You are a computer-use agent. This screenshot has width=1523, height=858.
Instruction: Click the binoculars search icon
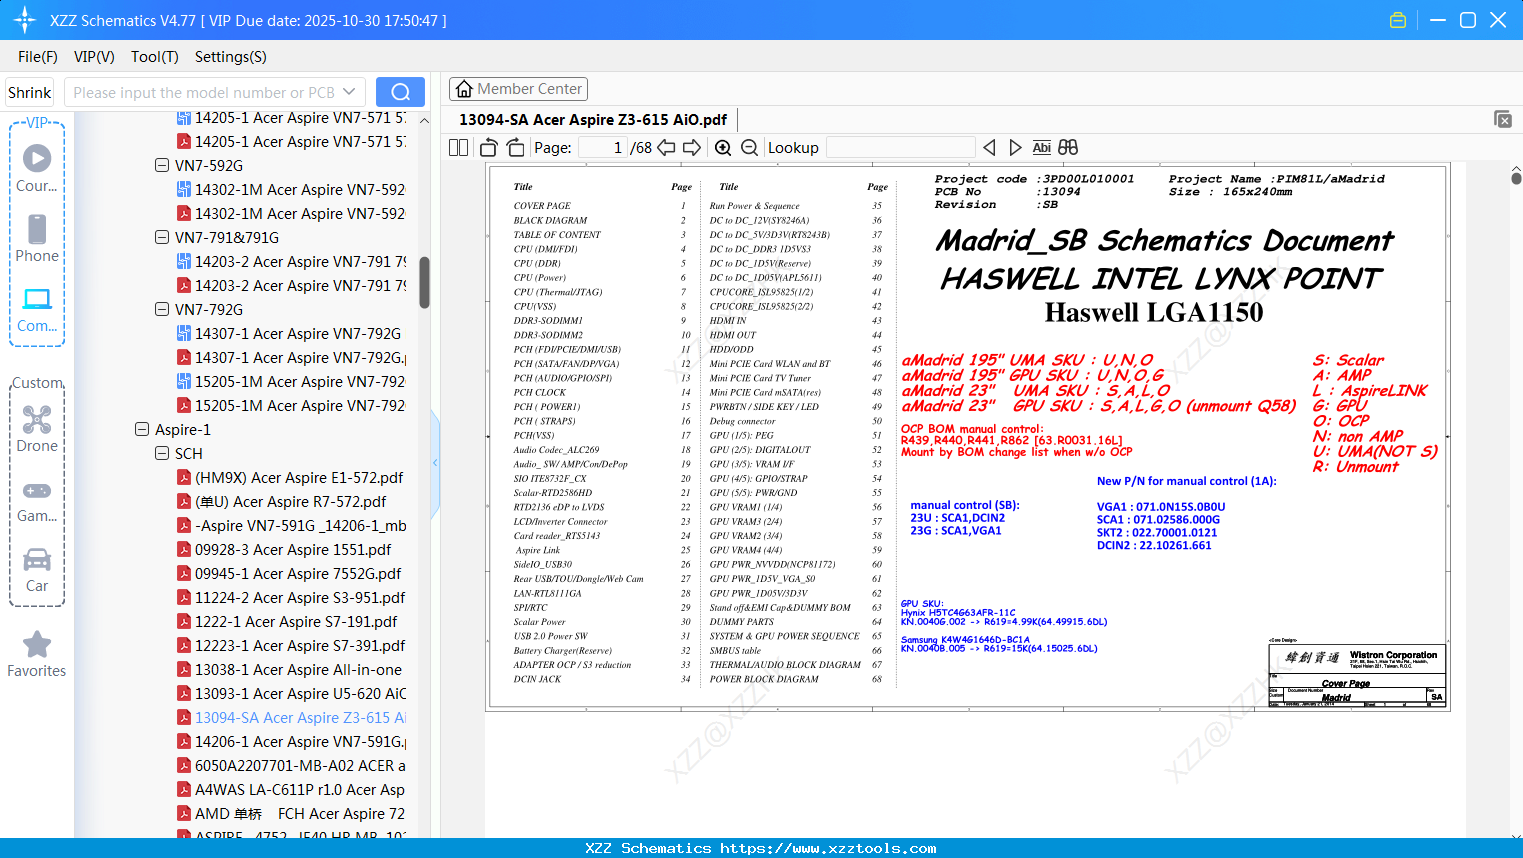[1068, 148]
